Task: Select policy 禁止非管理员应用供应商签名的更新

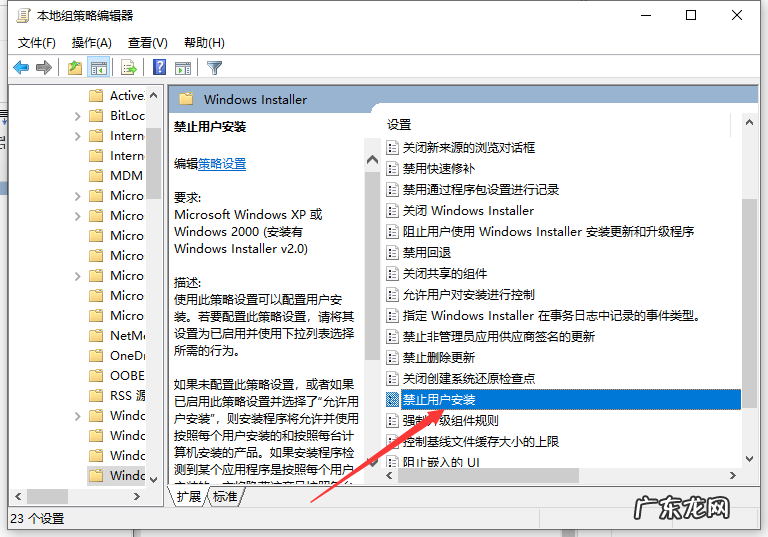Action: click(499, 337)
